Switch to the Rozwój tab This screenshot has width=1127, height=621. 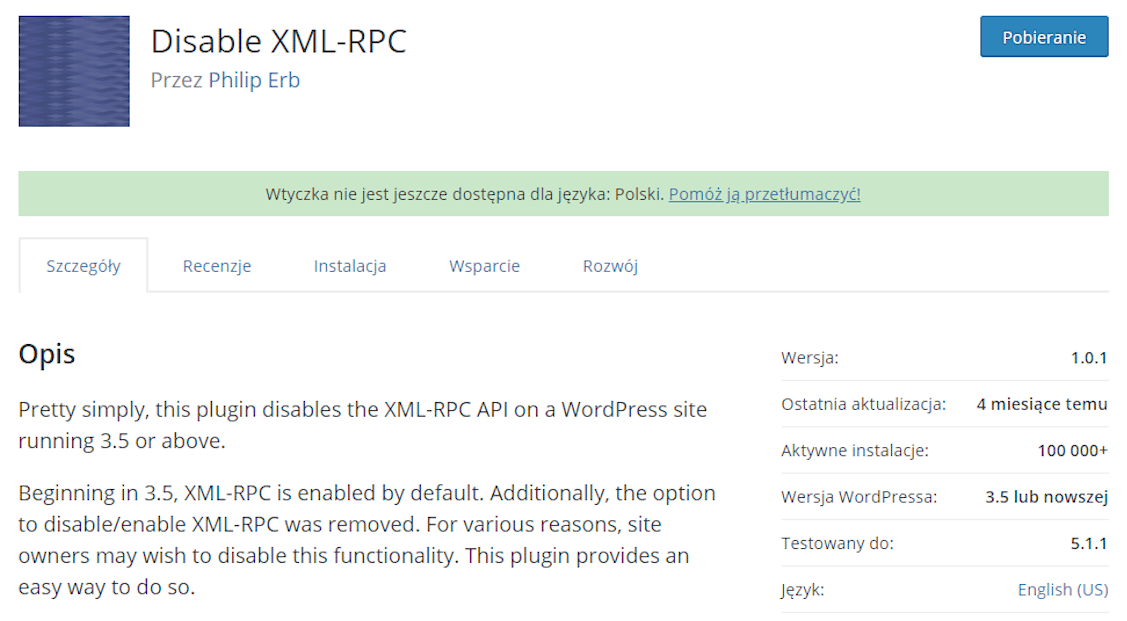pyautogui.click(x=610, y=266)
